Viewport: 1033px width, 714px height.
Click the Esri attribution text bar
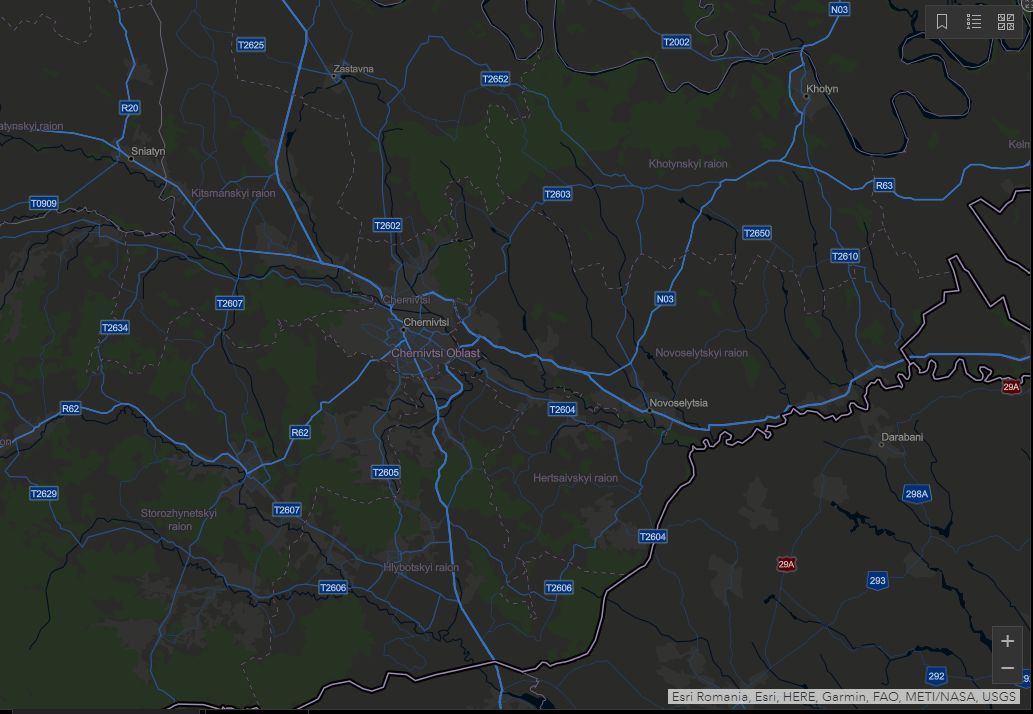click(x=844, y=697)
